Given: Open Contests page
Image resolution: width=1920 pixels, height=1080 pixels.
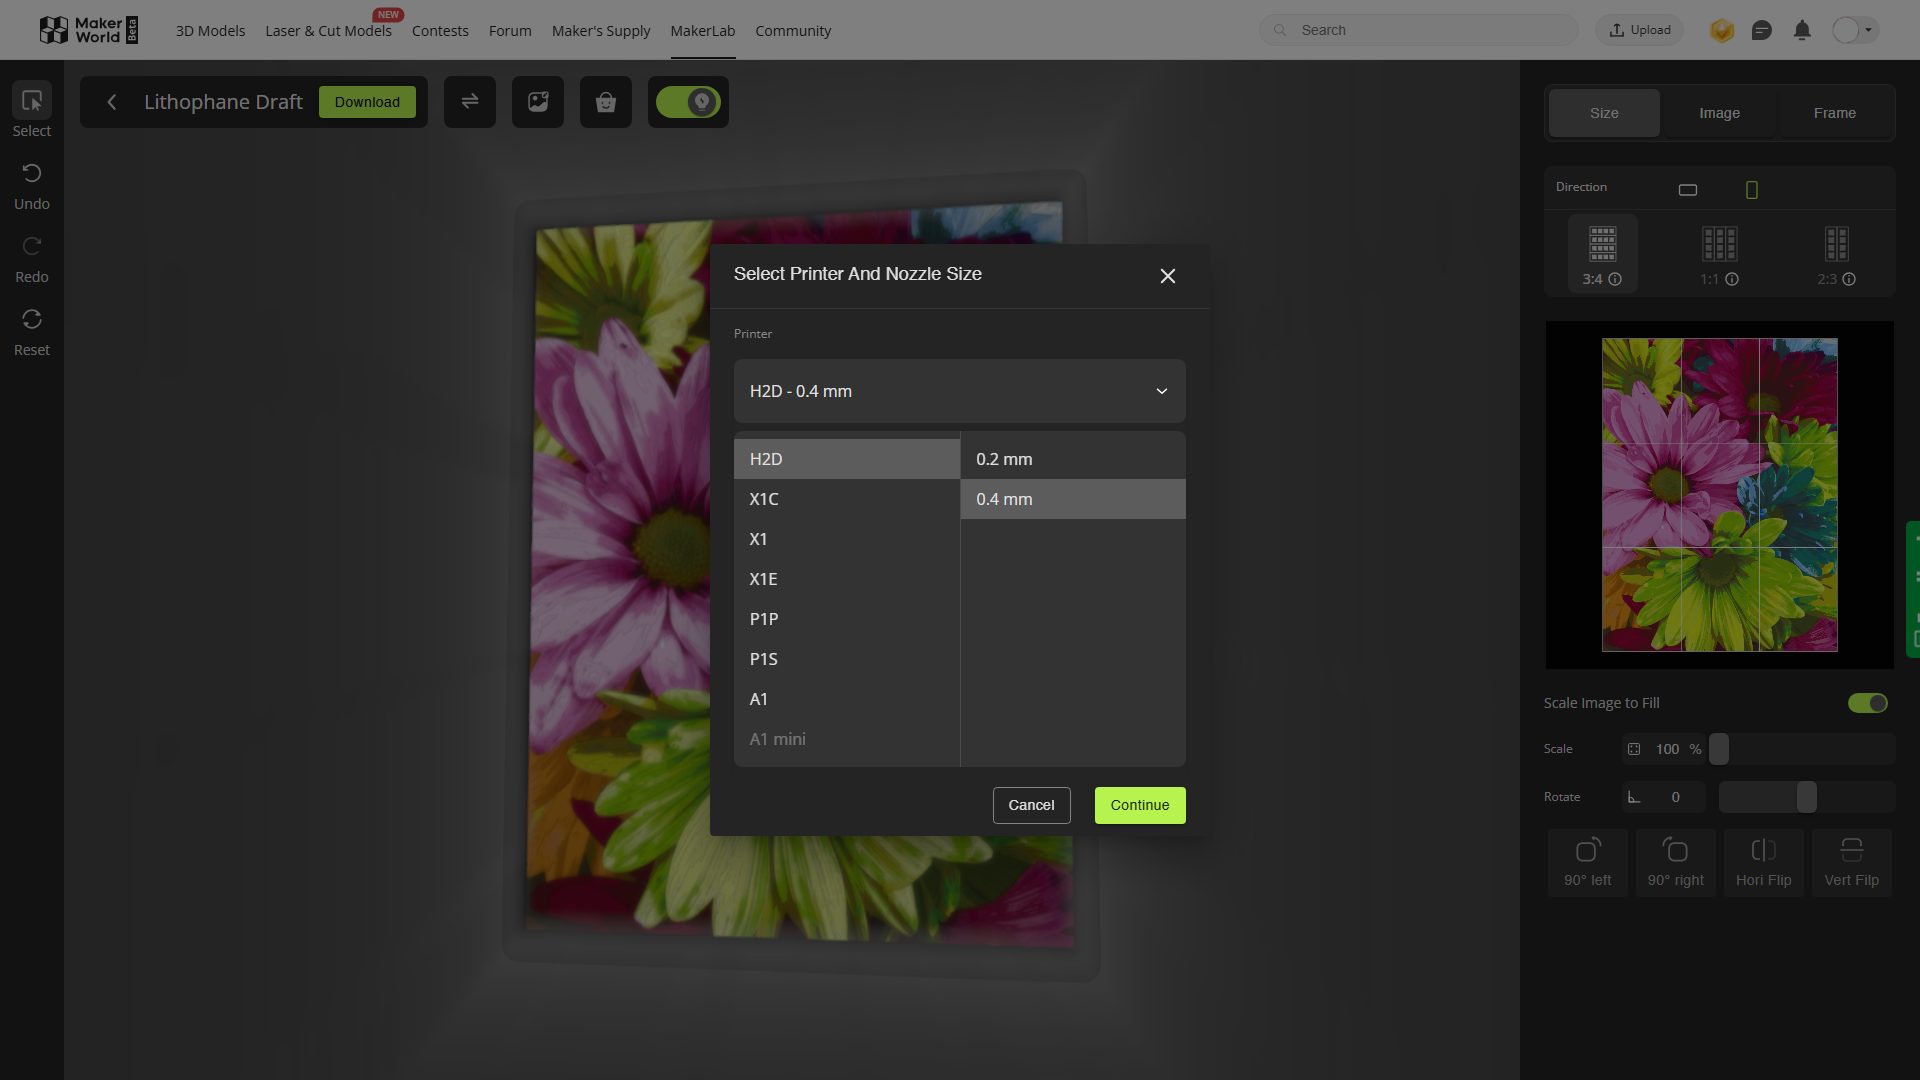Looking at the screenshot, I should tap(440, 31).
